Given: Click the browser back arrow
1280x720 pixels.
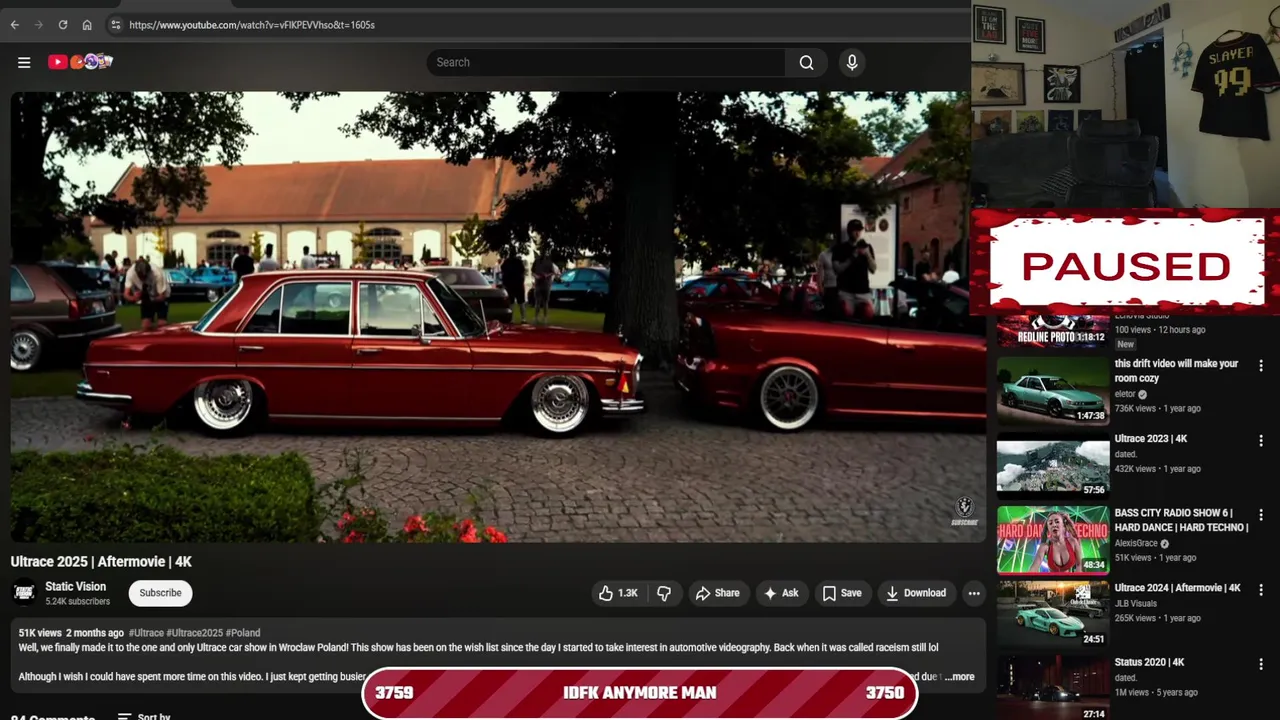Looking at the screenshot, I should pos(14,25).
